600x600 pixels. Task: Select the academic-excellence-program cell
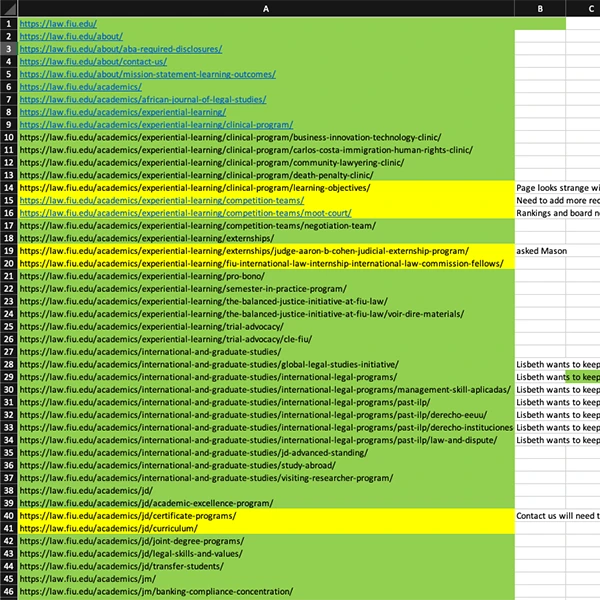coord(266,504)
